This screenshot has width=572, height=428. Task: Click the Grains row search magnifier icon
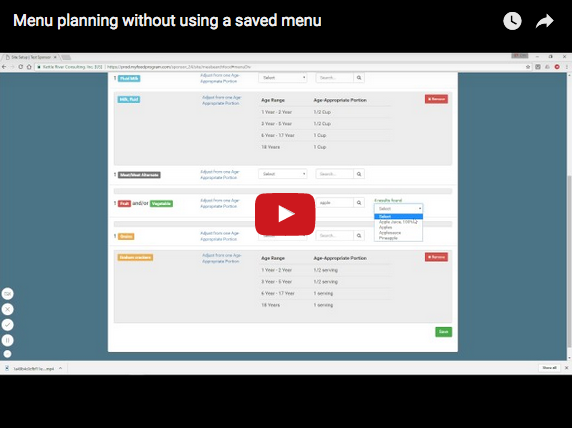359,236
